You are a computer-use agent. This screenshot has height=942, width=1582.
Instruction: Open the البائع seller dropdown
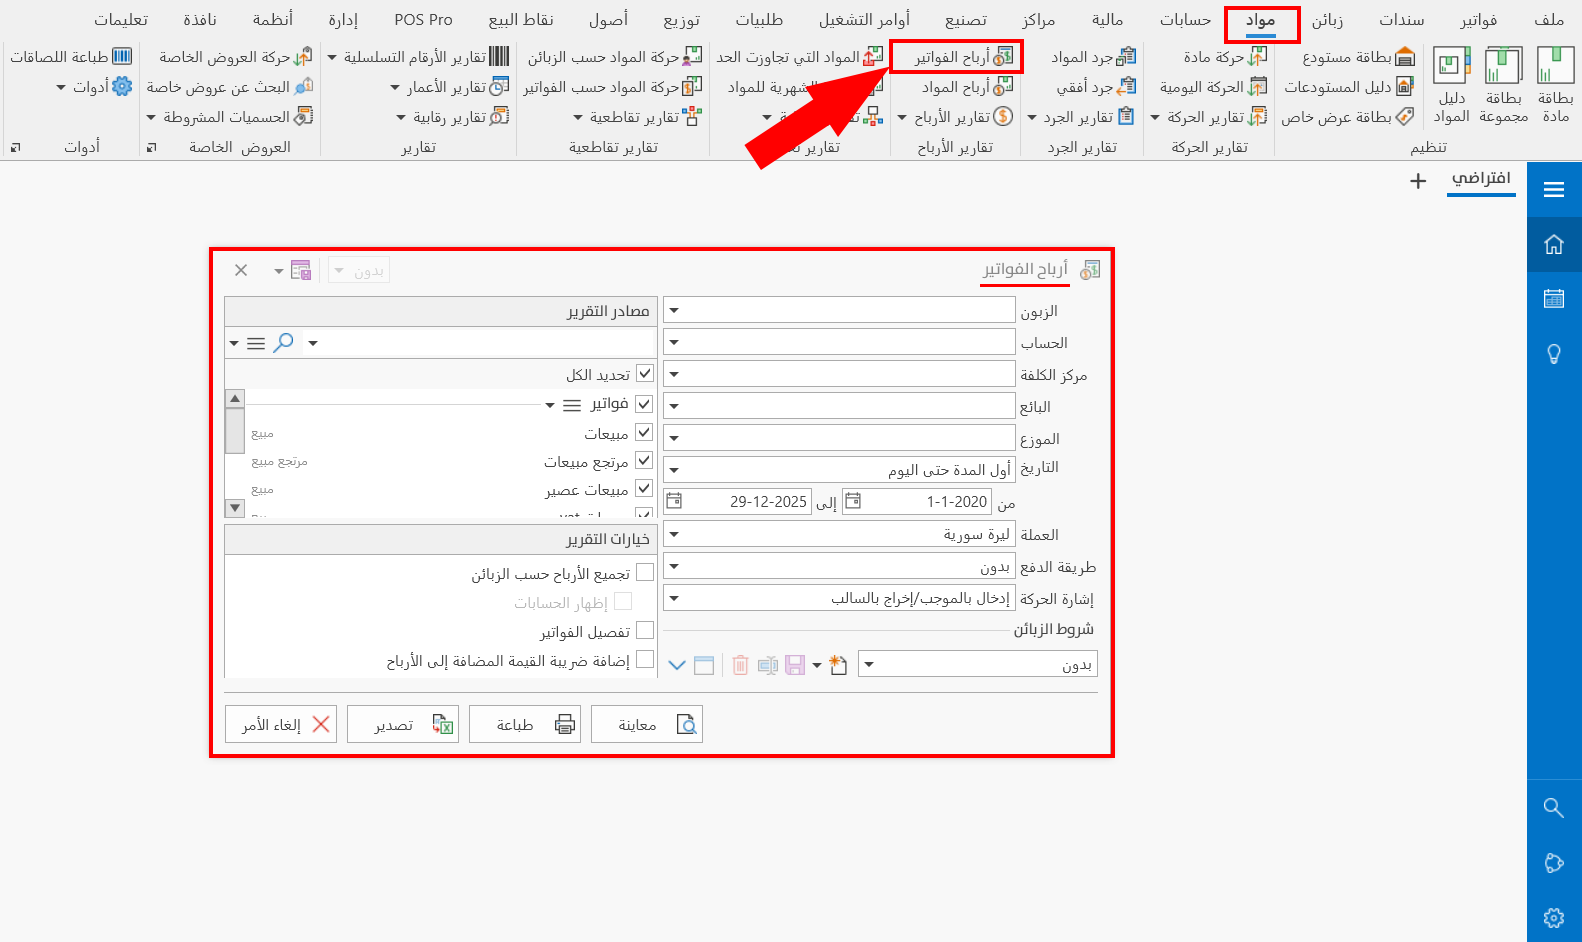coord(674,407)
